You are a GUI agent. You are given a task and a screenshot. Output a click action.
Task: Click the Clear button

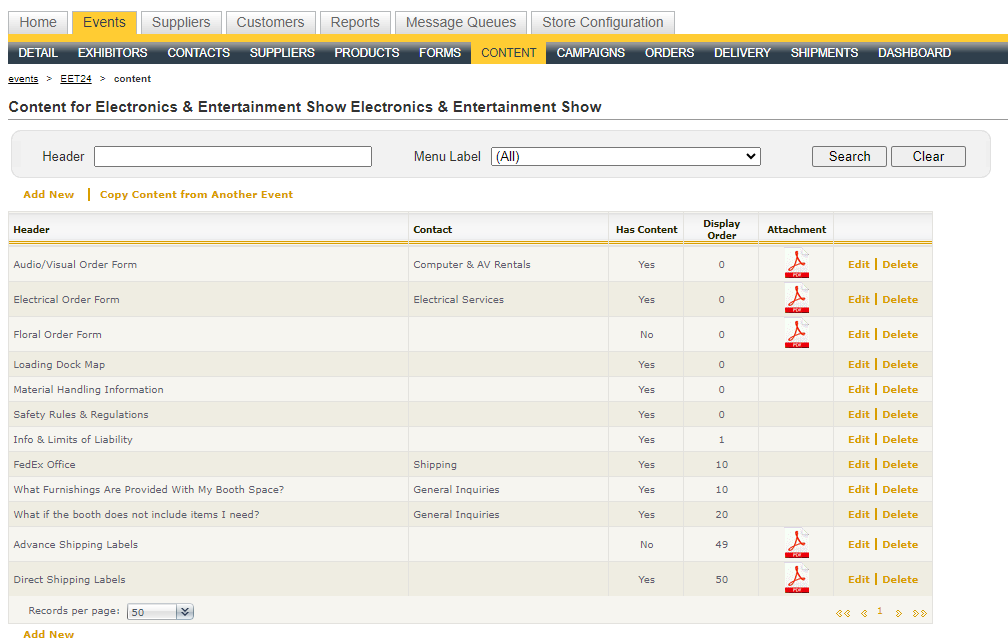[x=928, y=157]
